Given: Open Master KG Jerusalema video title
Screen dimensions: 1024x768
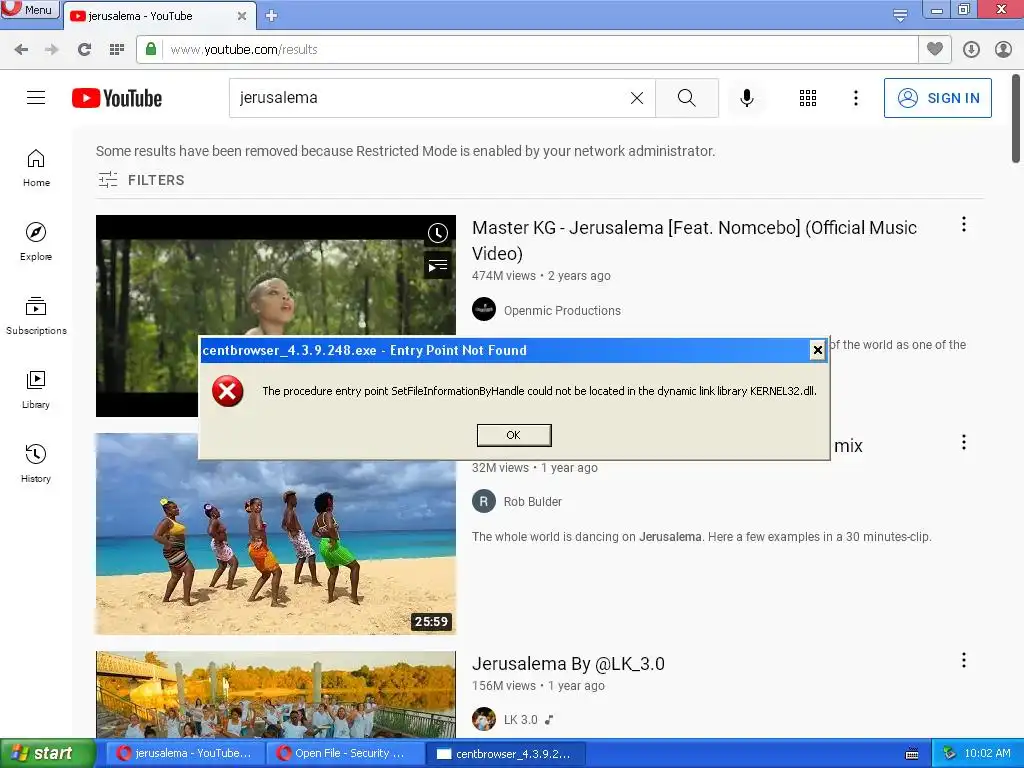Looking at the screenshot, I should coord(694,240).
